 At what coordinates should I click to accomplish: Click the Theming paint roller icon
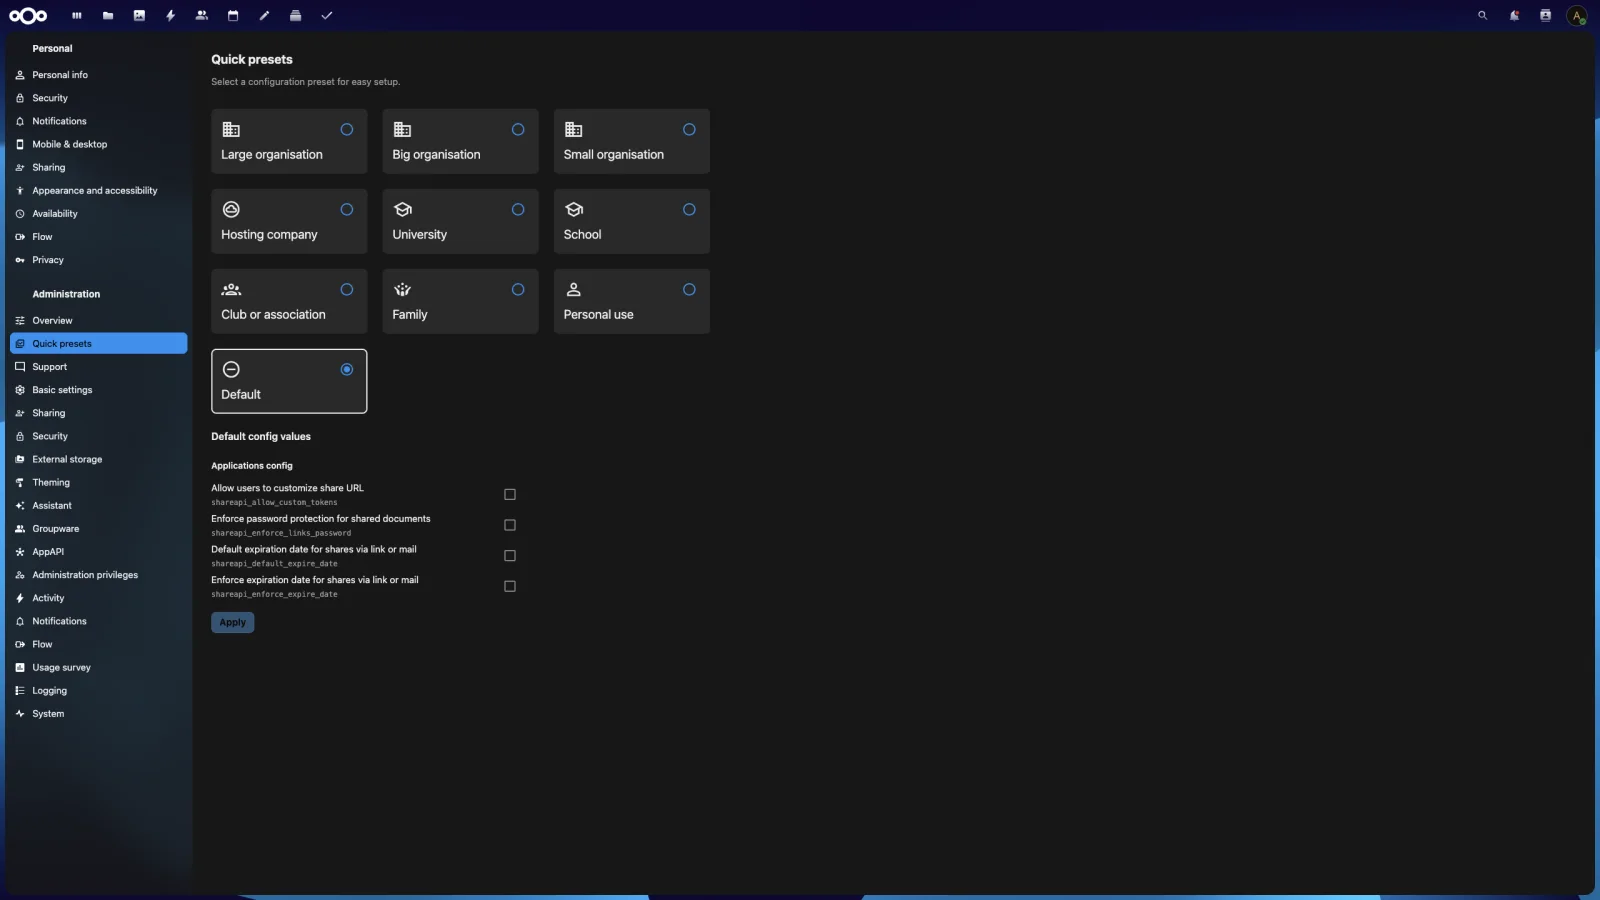(20, 482)
